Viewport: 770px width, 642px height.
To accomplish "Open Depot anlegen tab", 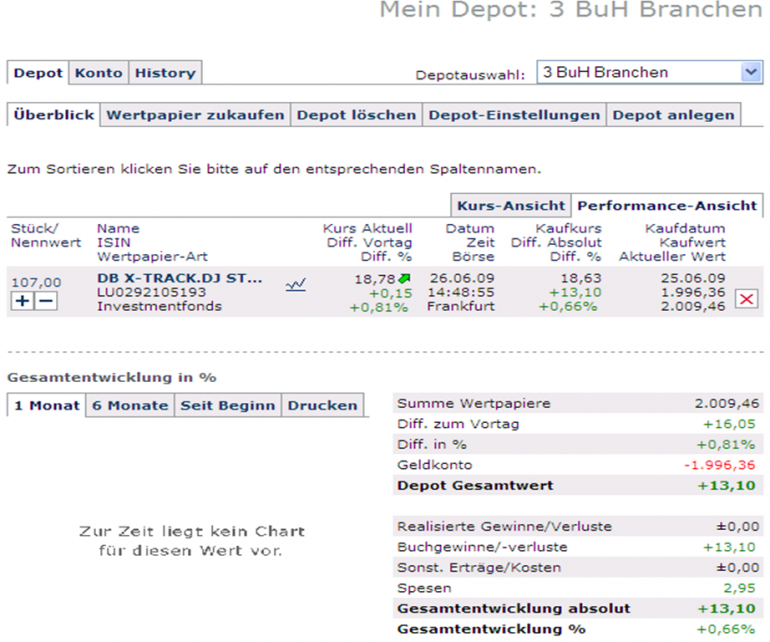I will tap(673, 115).
